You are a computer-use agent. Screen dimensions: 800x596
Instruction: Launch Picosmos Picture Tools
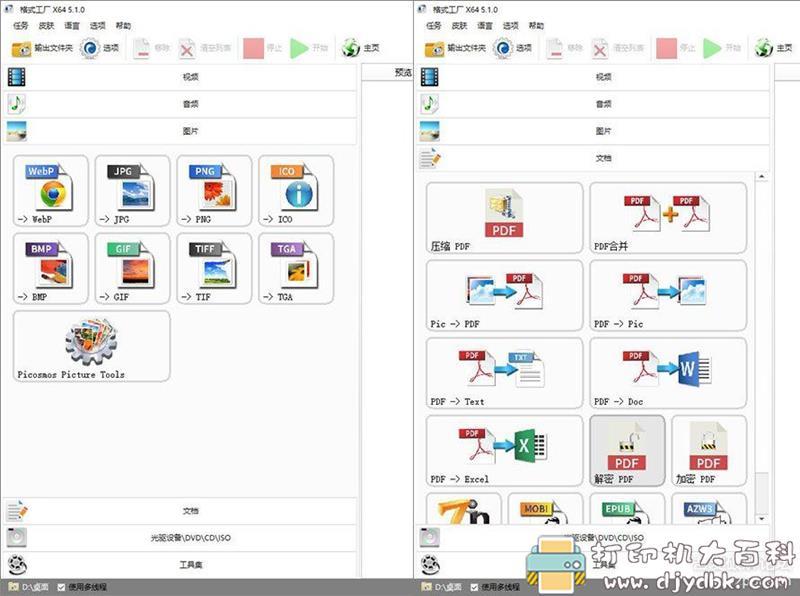coord(91,346)
